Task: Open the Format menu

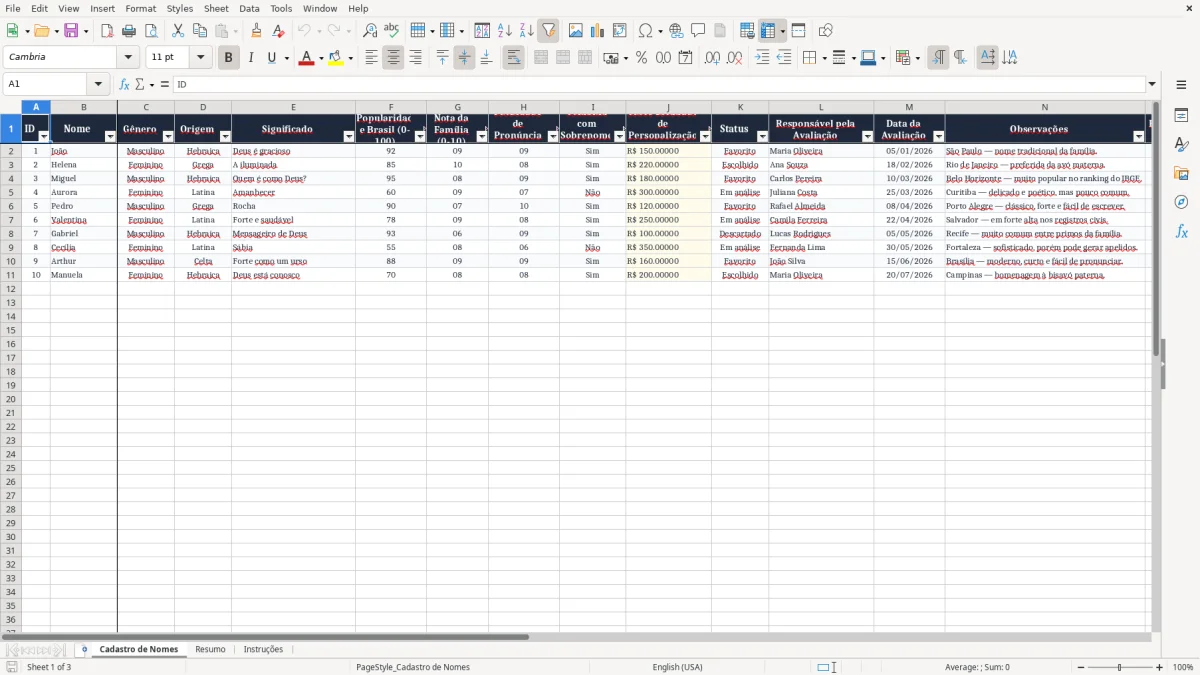Action: point(140,8)
